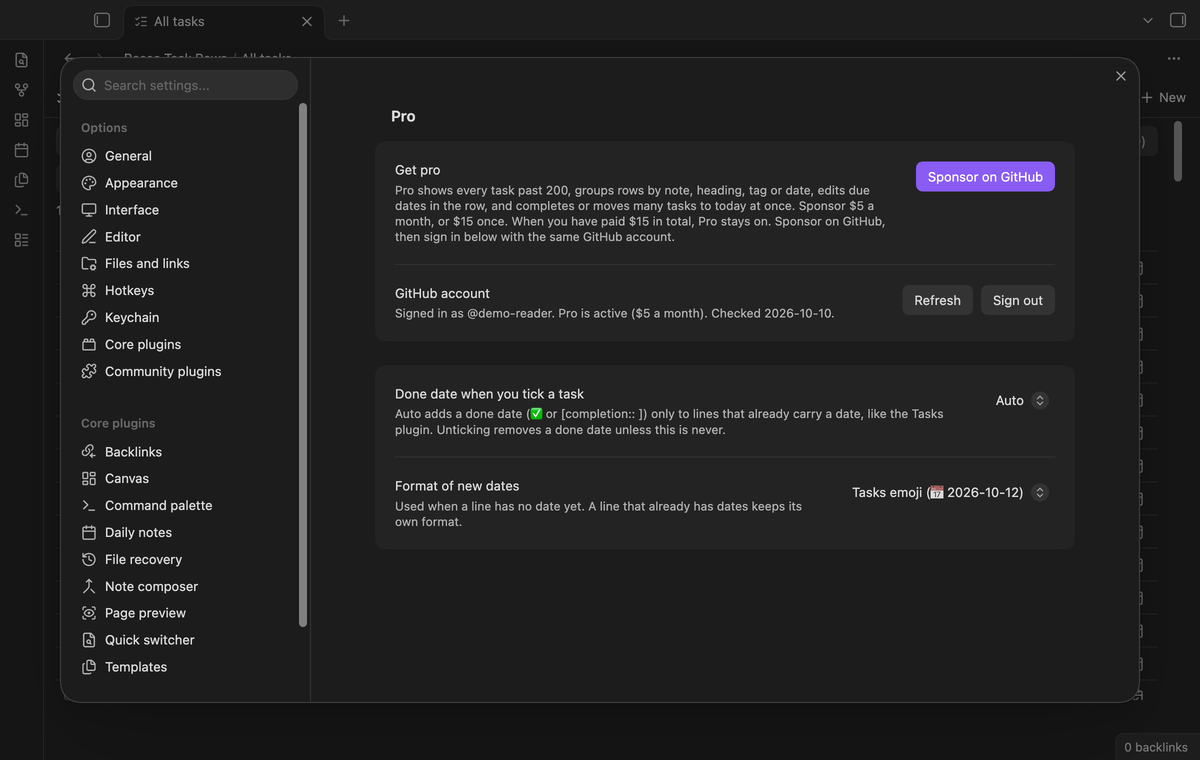Click the magnifier icon in search settings

click(90, 85)
